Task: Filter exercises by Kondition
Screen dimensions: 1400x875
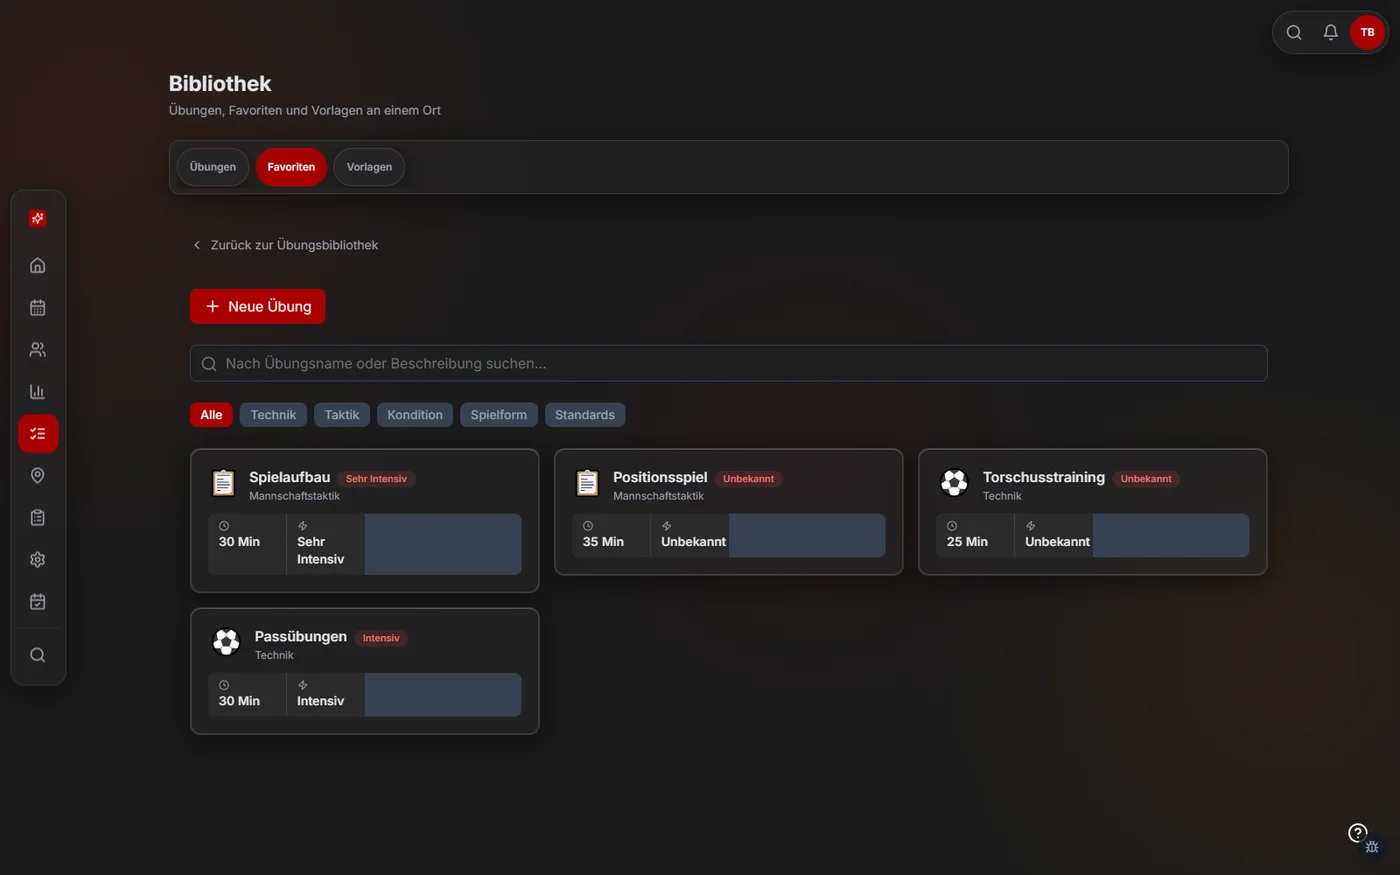Action: pyautogui.click(x=415, y=415)
